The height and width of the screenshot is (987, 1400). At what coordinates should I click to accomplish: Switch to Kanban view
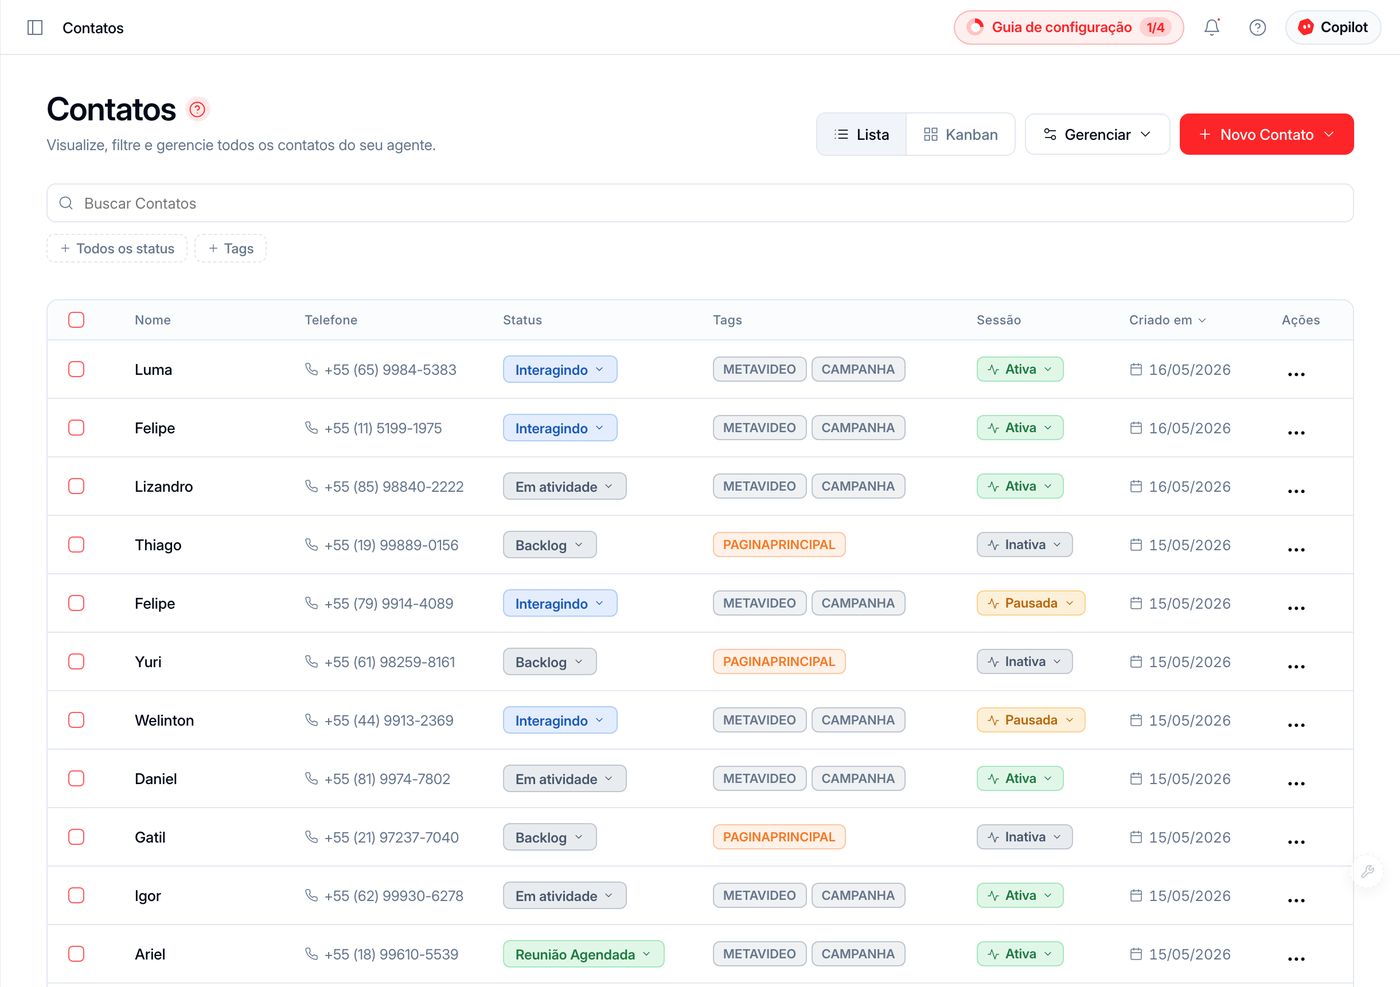[x=960, y=134]
